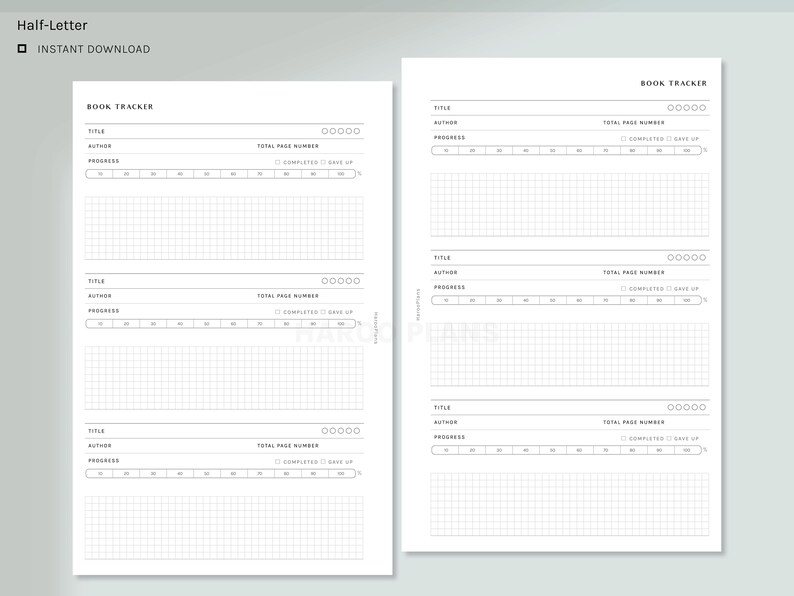
Task: Select third rating circle in right page's middle entry
Action: [x=687, y=258]
